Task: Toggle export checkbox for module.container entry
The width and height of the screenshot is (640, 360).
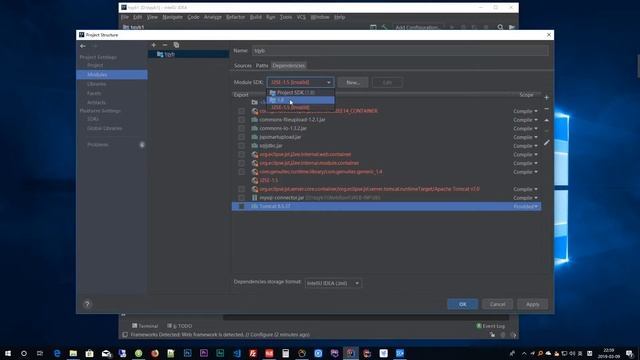Action: (x=242, y=163)
